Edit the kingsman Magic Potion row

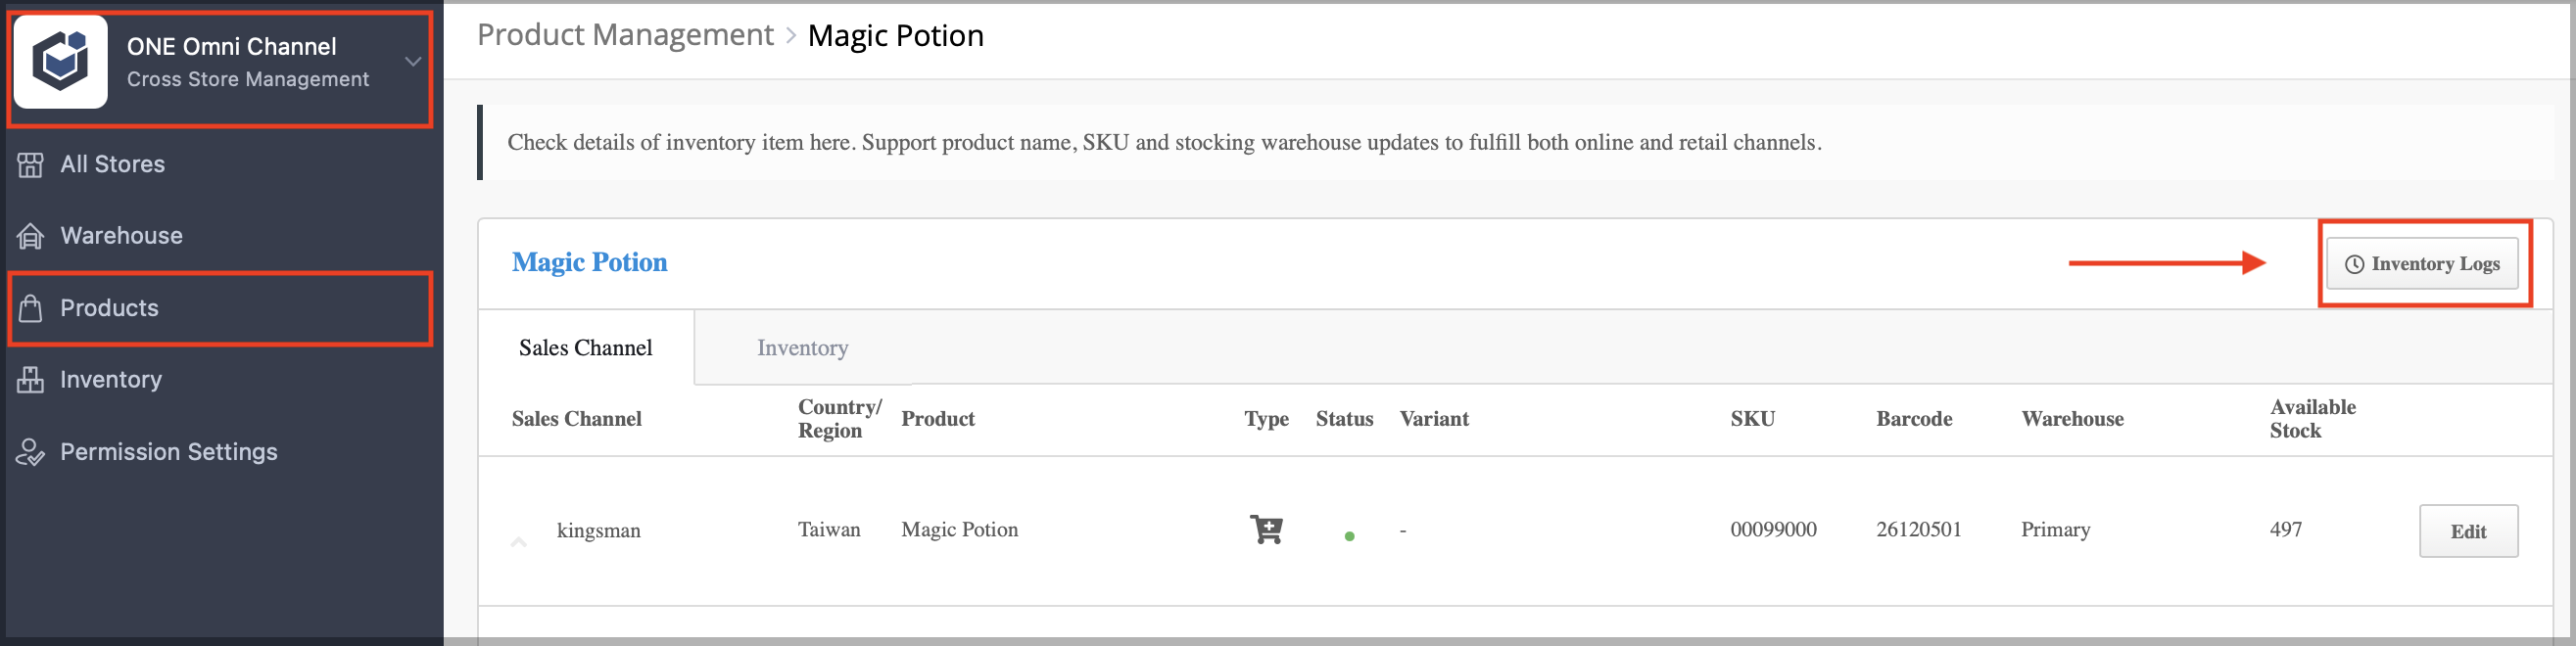(2468, 531)
